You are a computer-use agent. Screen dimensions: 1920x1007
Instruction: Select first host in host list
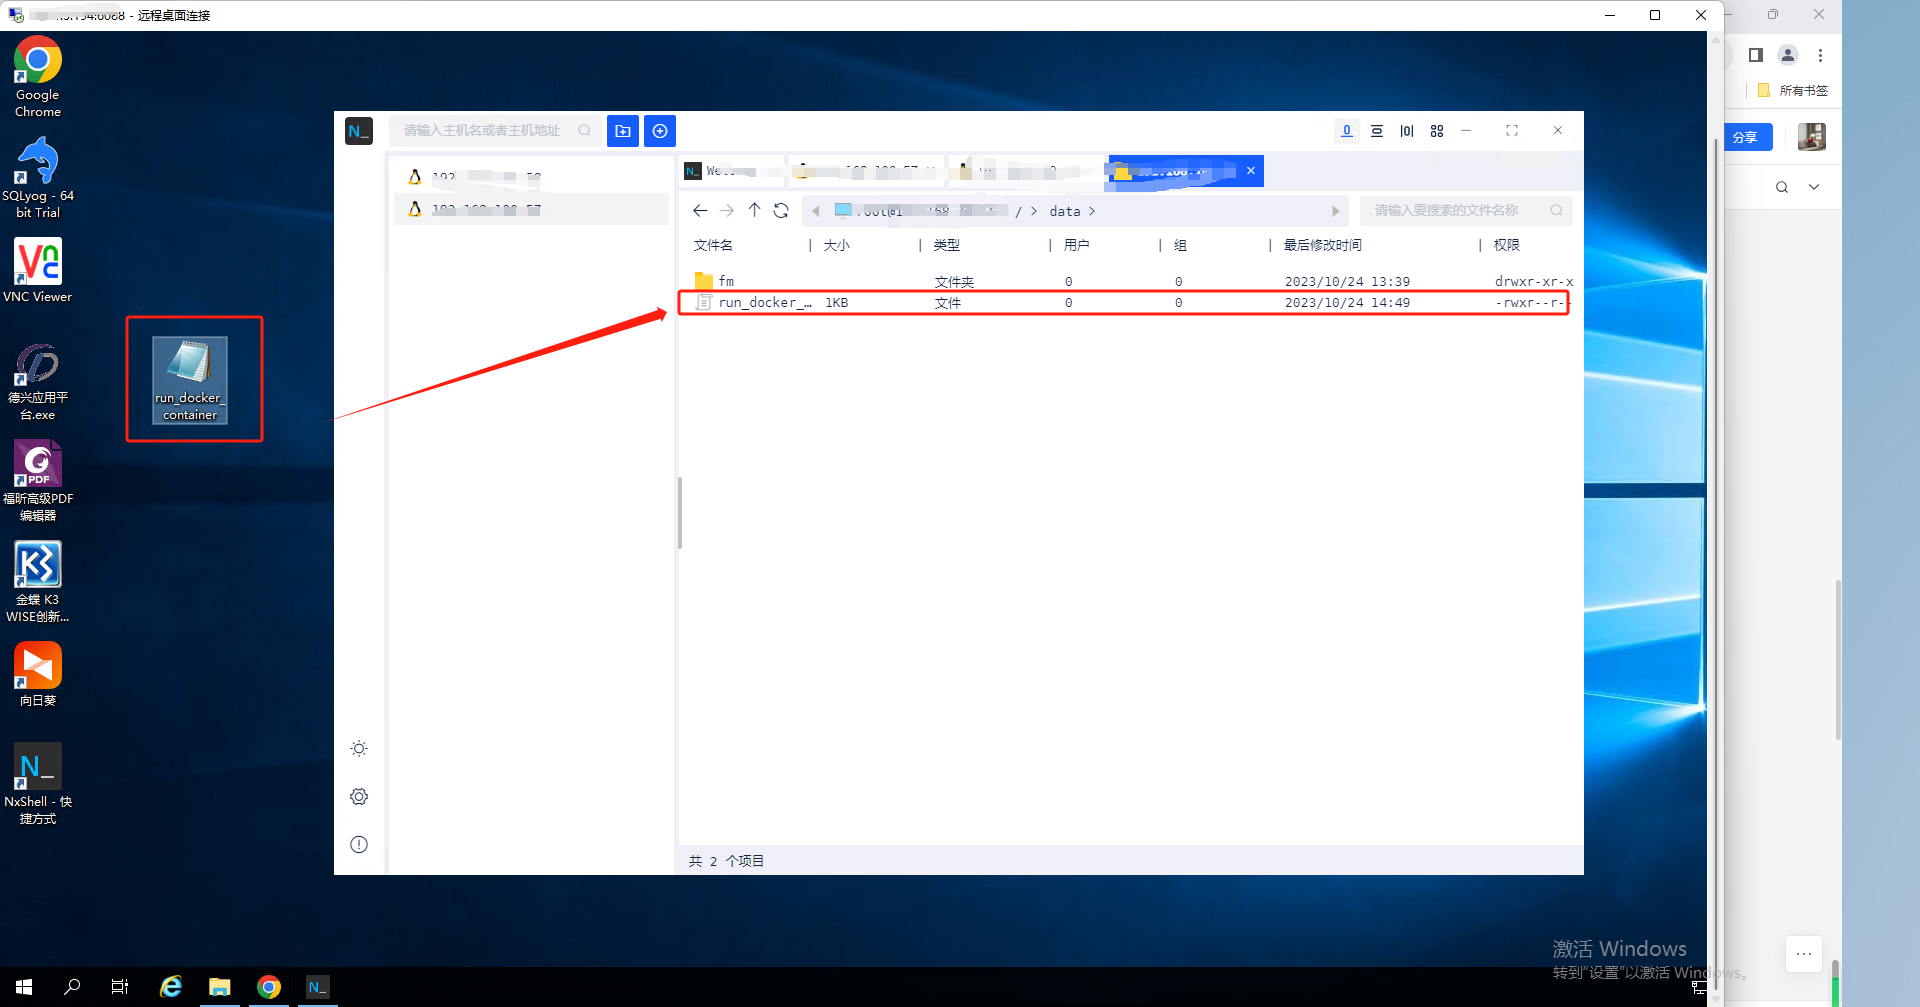531,176
